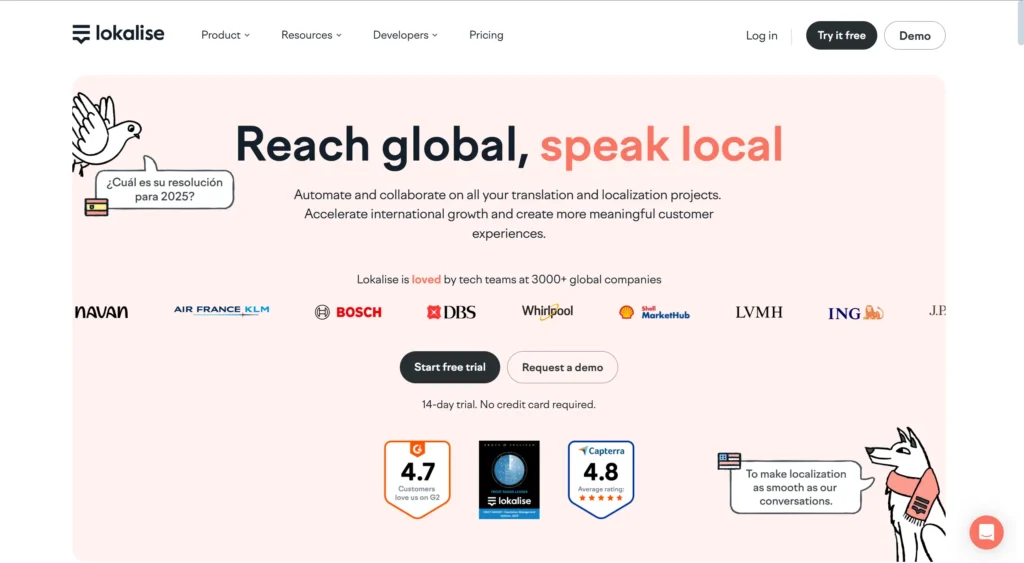Click the Try it free button

point(841,35)
